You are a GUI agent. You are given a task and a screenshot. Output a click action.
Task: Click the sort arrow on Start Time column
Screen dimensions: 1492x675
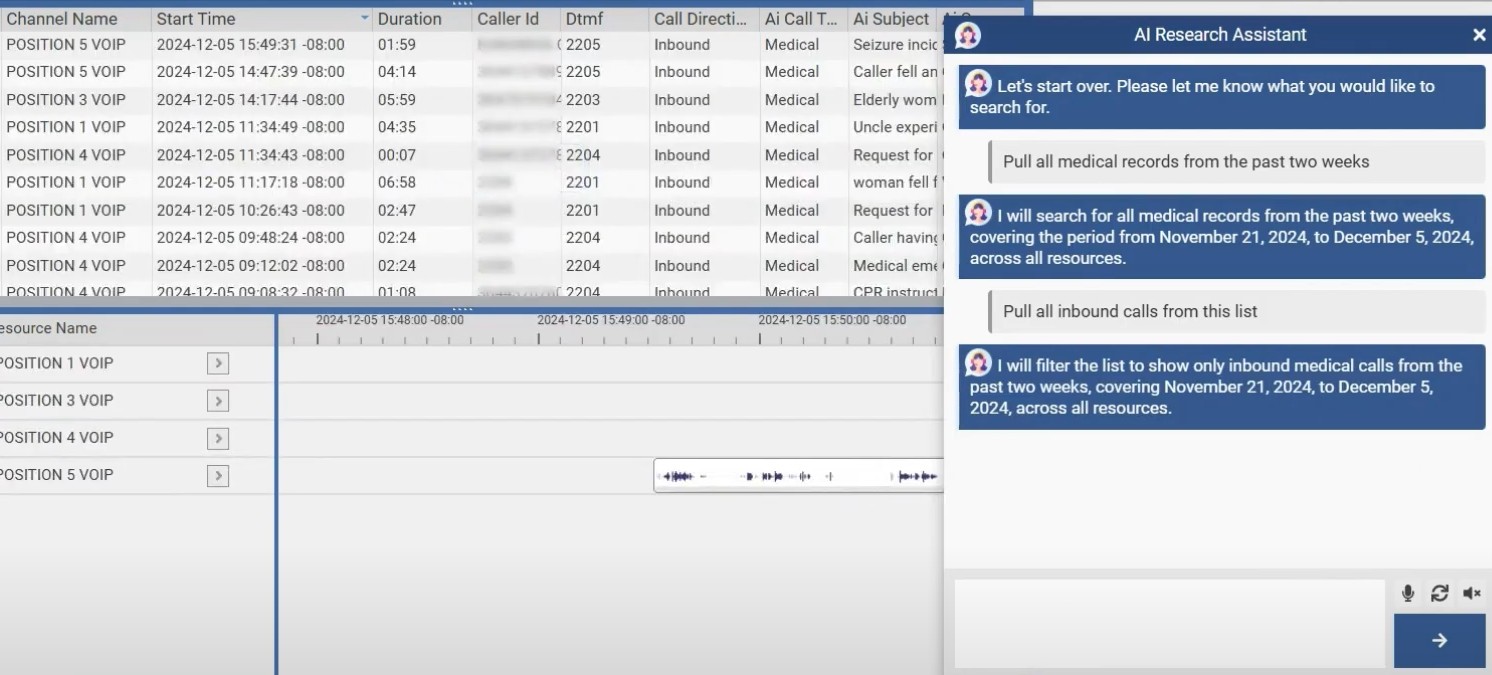(364, 18)
